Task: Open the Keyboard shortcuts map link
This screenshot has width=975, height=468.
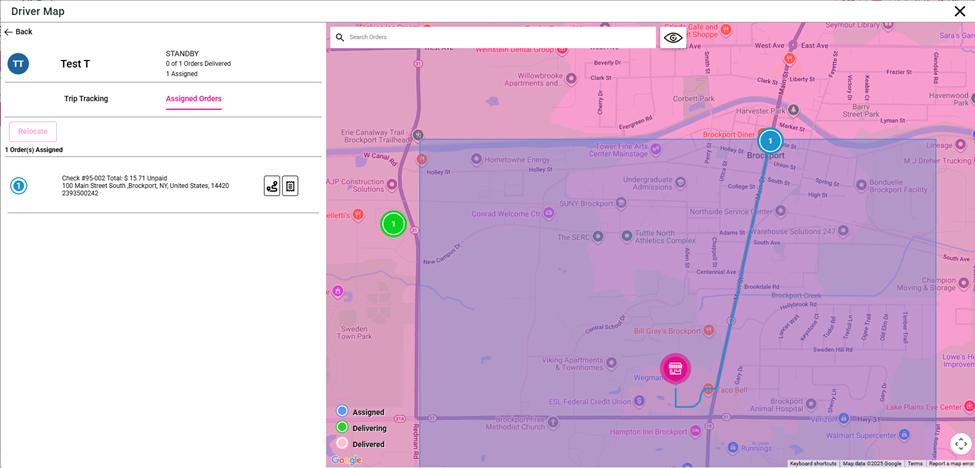Action: 812,464
